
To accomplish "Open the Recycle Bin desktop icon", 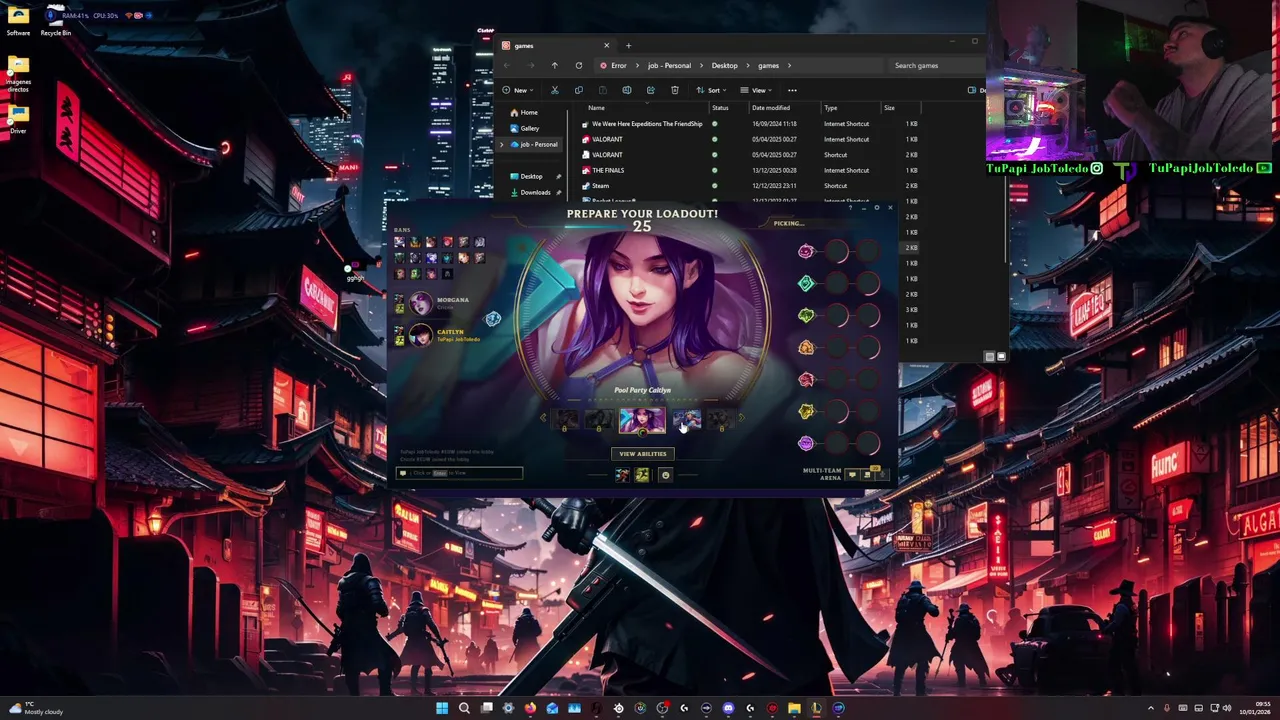I will (x=55, y=20).
